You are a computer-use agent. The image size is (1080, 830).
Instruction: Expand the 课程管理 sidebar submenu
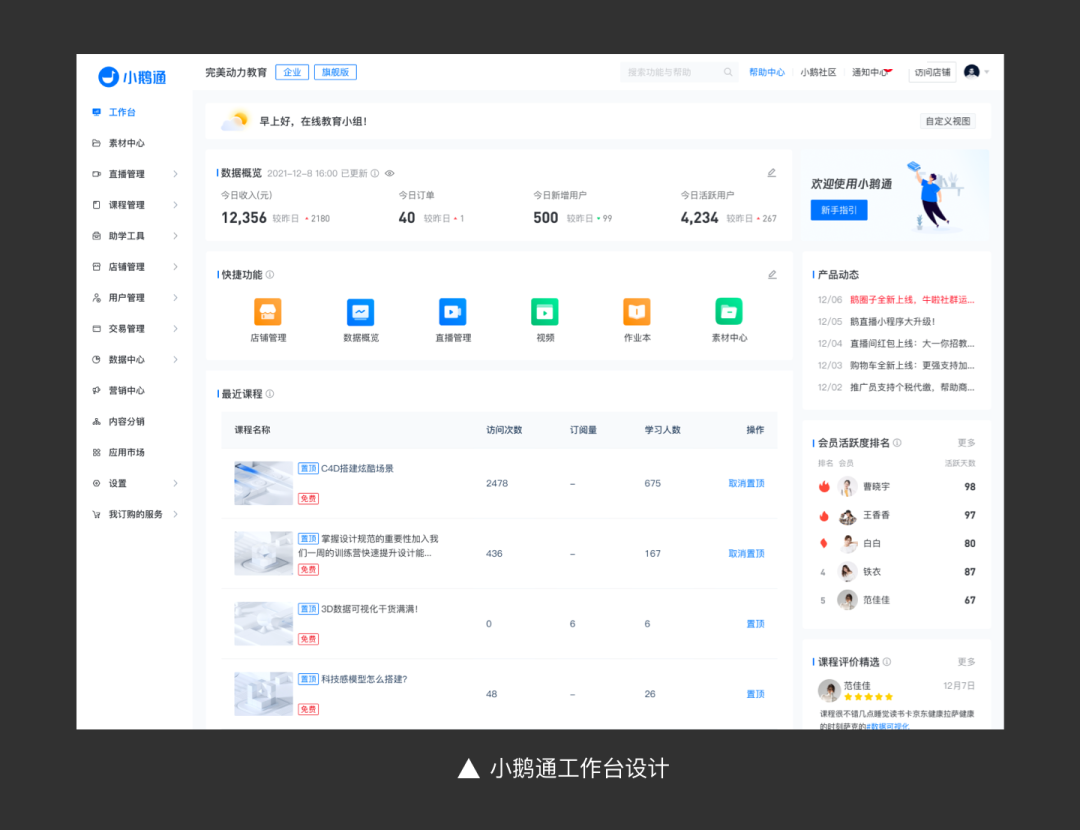point(175,205)
